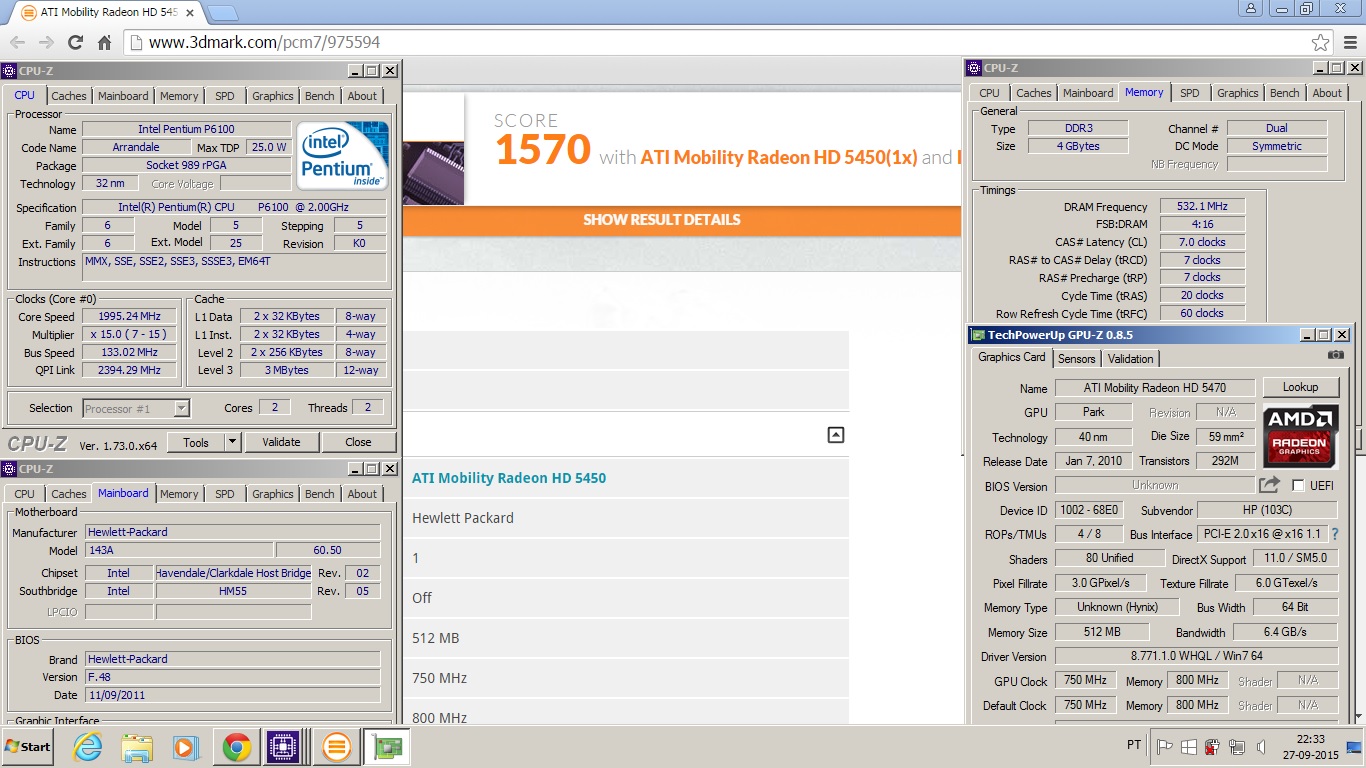Click the Chrome user profile icon in title bar
The height and width of the screenshot is (768, 1366).
(1251, 9)
